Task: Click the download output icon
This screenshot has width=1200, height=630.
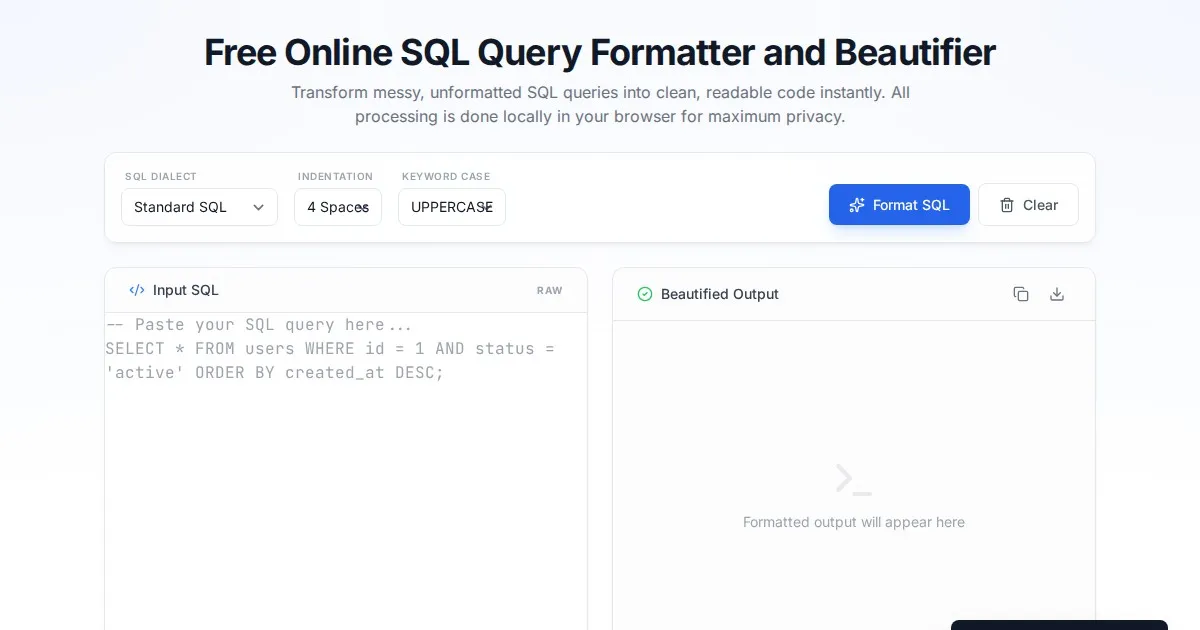Action: click(x=1057, y=294)
